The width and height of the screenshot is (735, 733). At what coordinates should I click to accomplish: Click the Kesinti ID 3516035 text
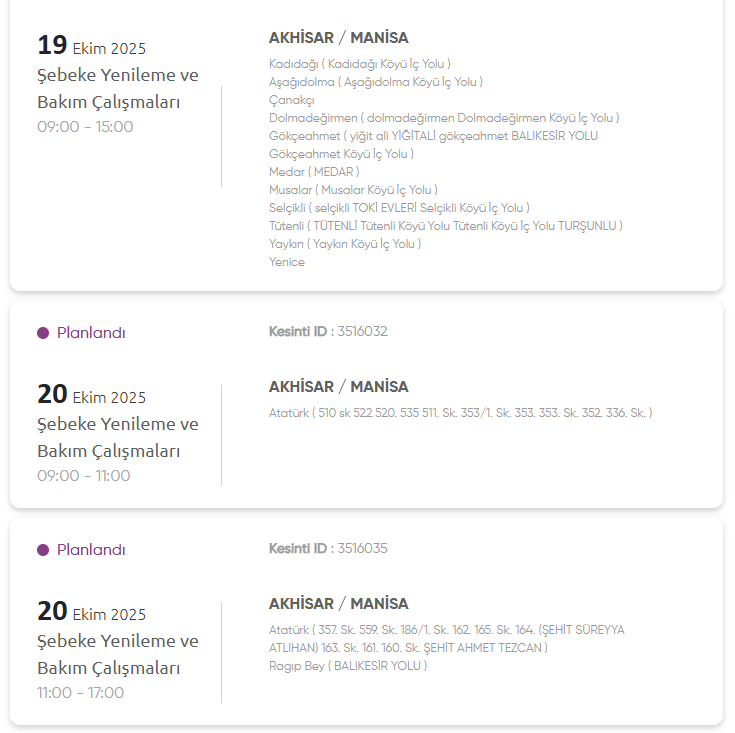(328, 548)
